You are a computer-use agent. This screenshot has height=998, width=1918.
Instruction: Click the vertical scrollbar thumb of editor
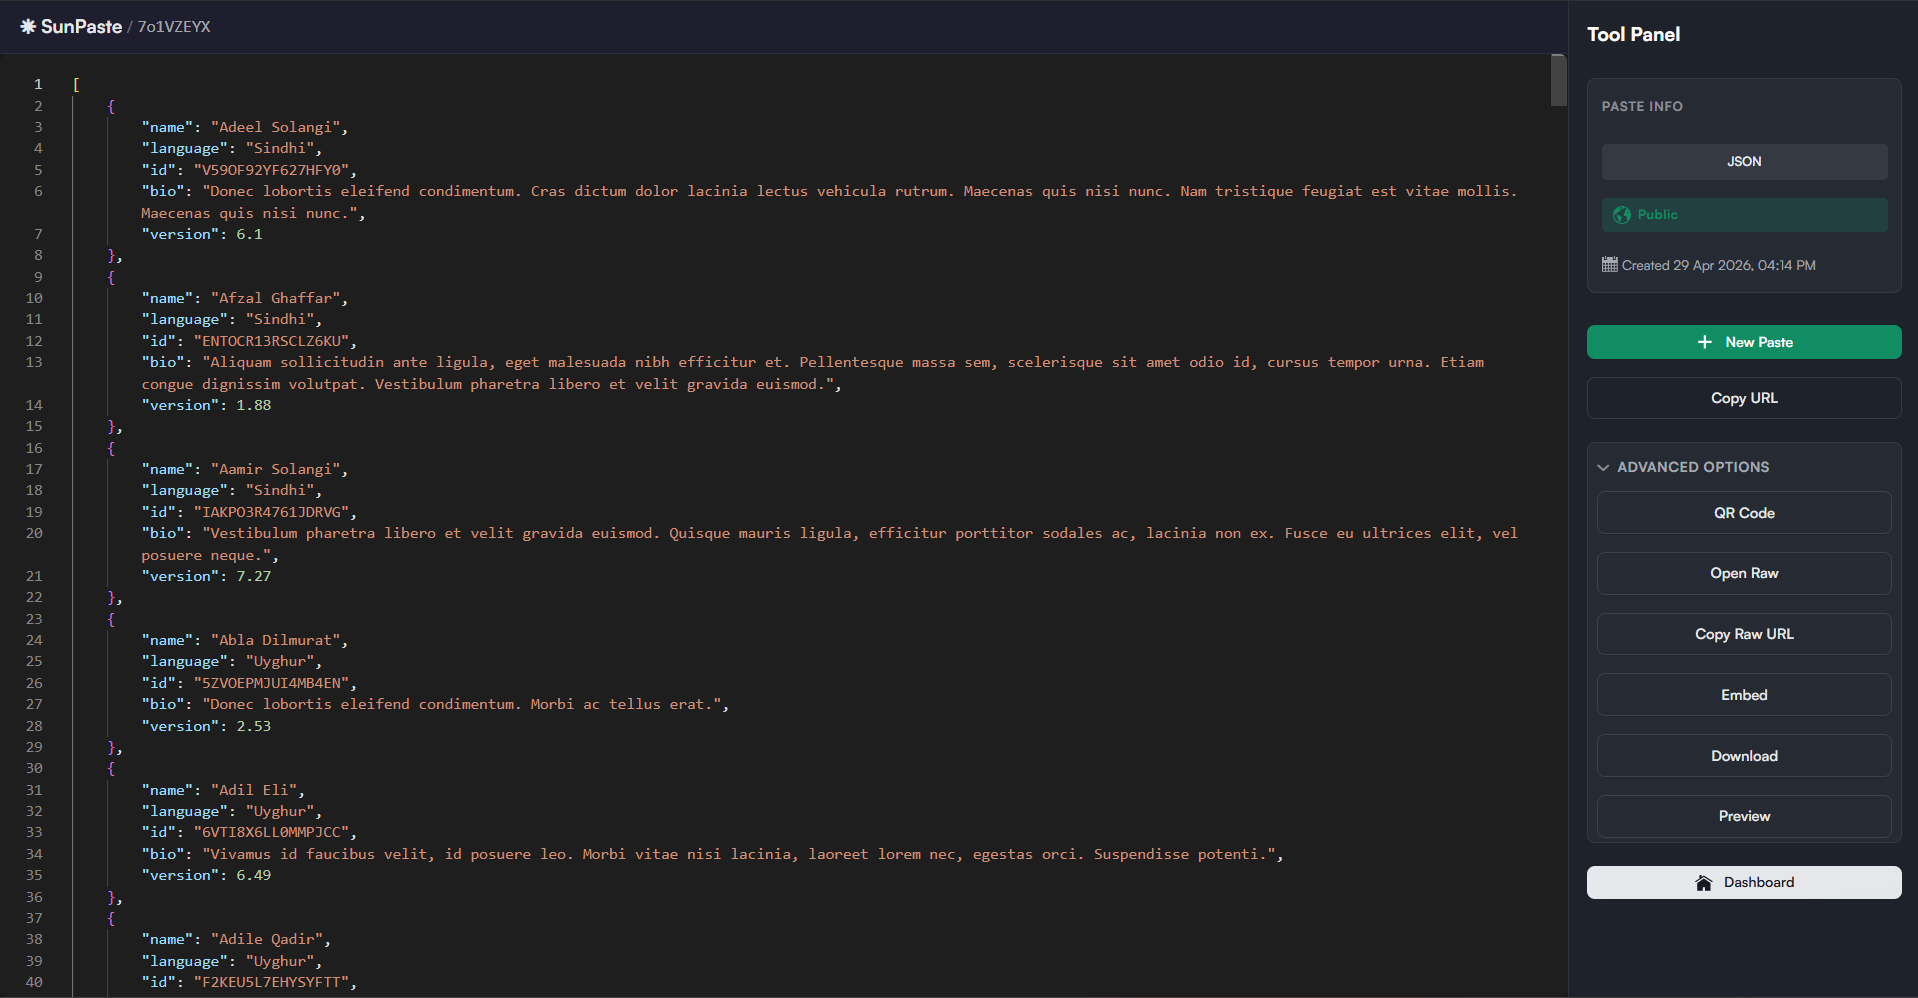point(1558,80)
